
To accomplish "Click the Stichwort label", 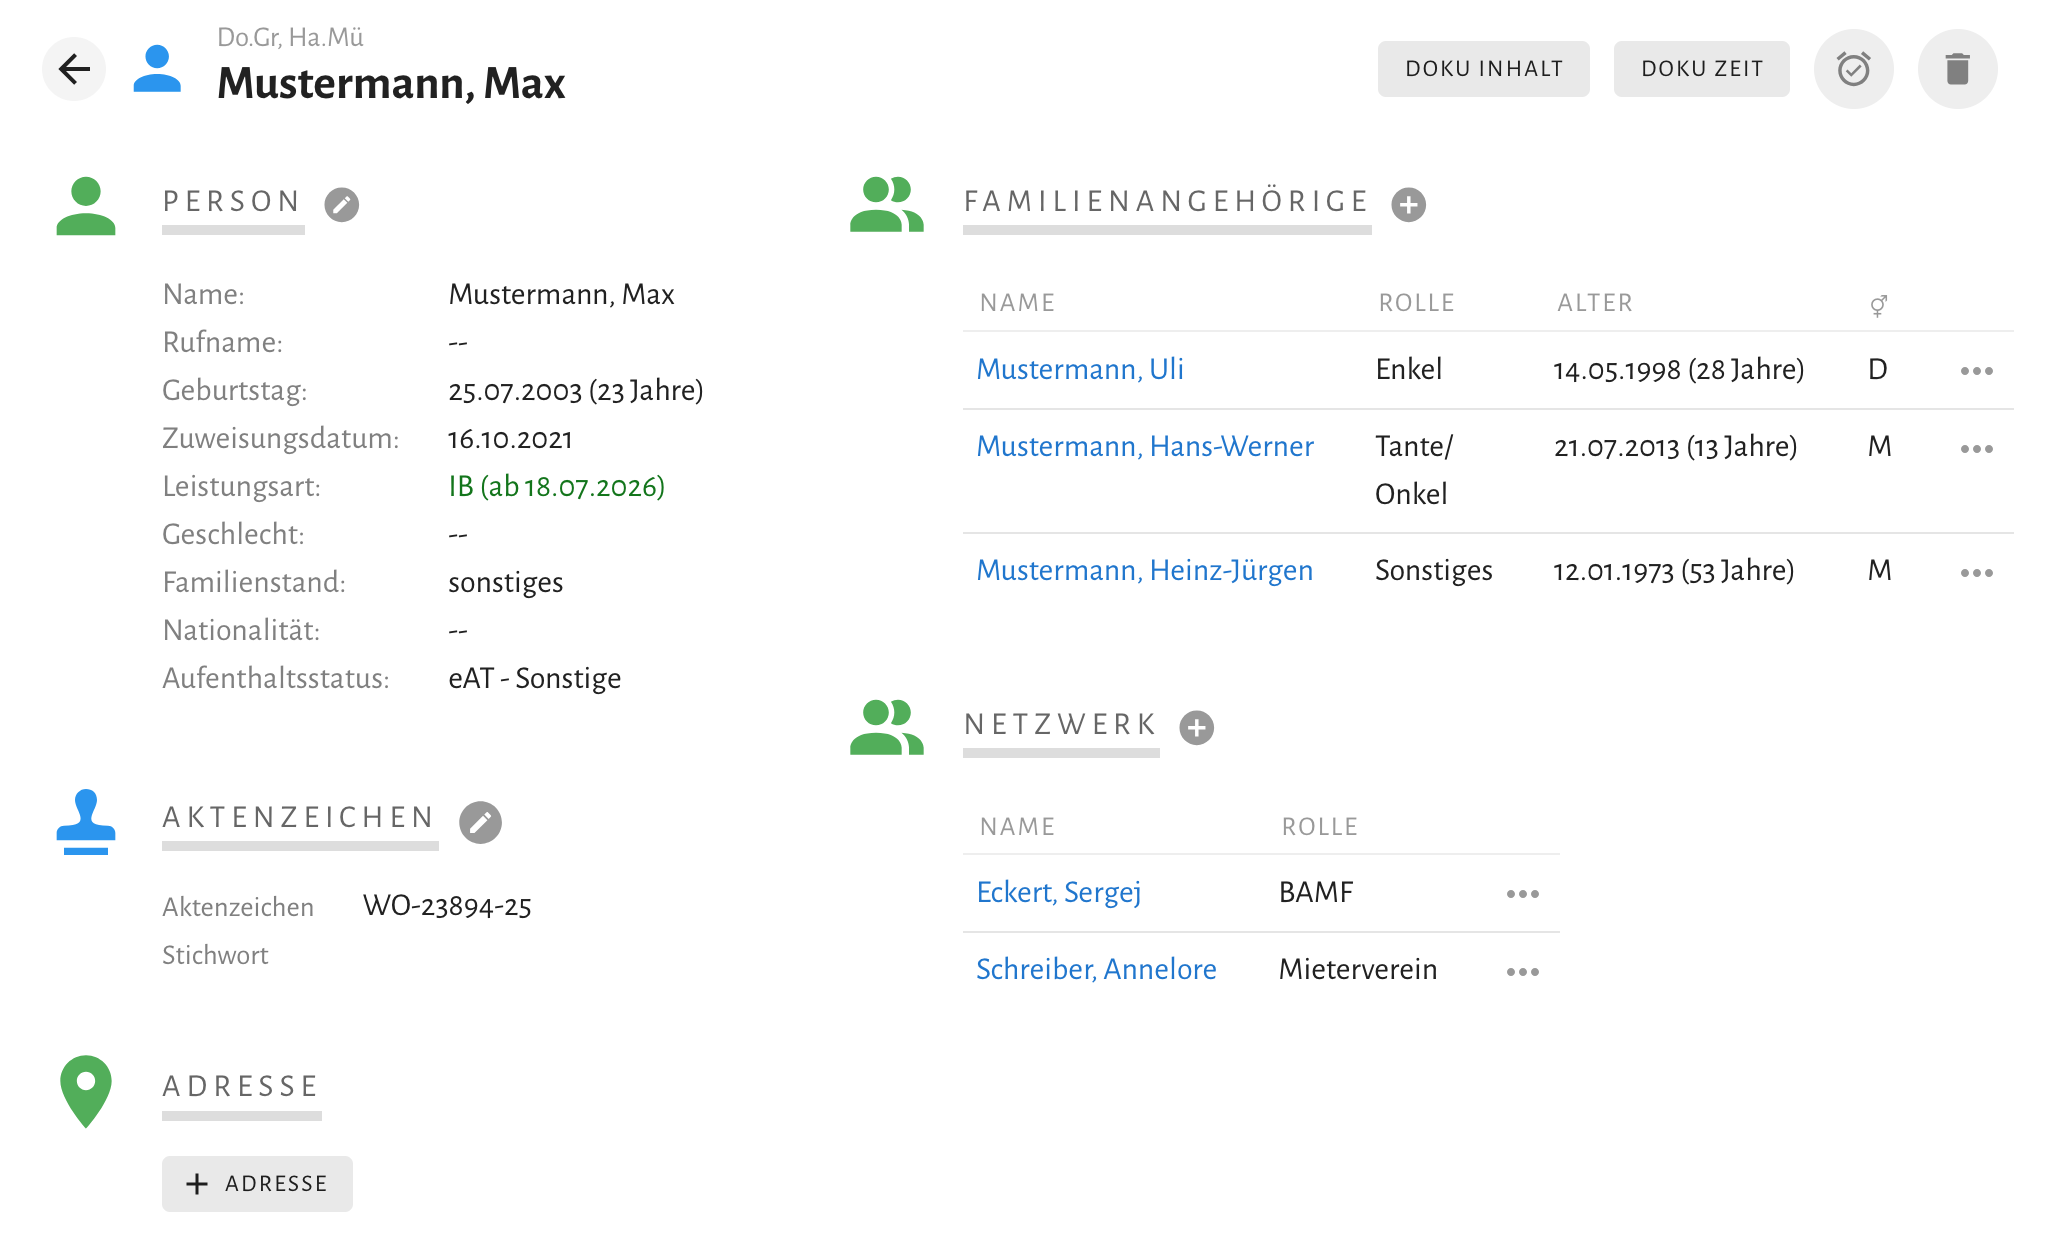I will (215, 956).
